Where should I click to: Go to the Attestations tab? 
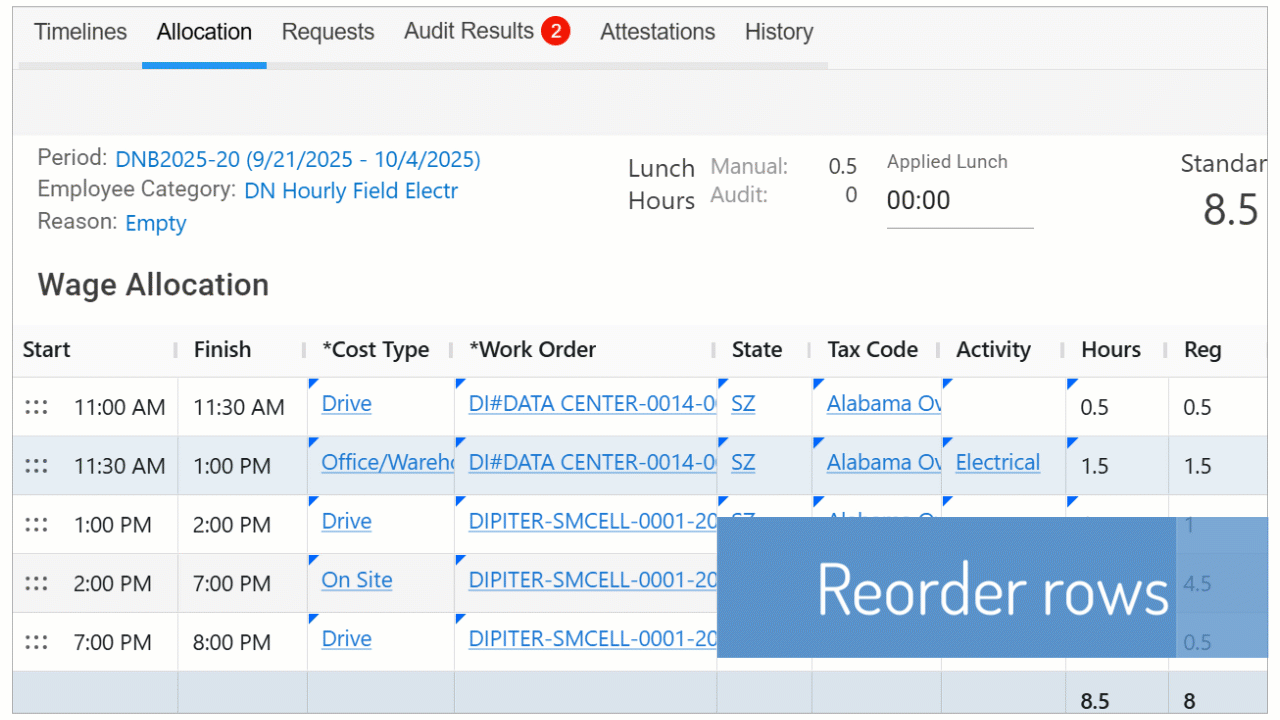[x=658, y=32]
